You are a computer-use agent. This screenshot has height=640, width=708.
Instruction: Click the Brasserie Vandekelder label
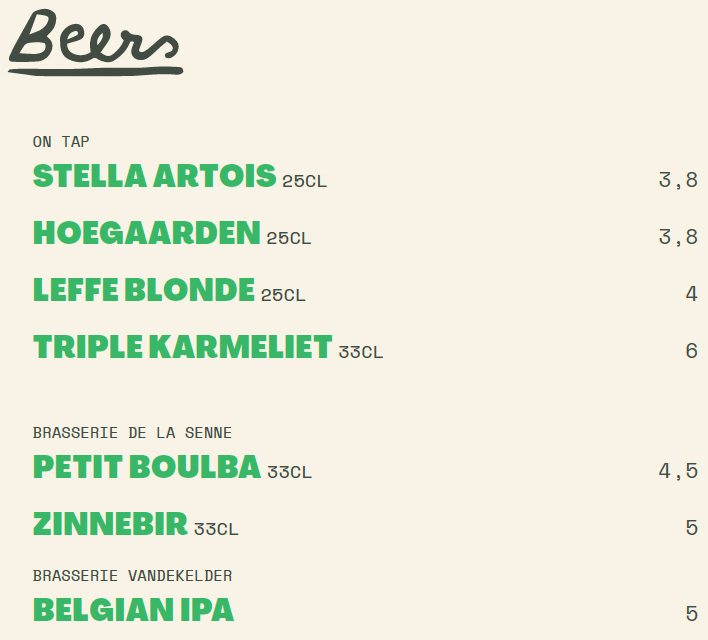[132, 575]
